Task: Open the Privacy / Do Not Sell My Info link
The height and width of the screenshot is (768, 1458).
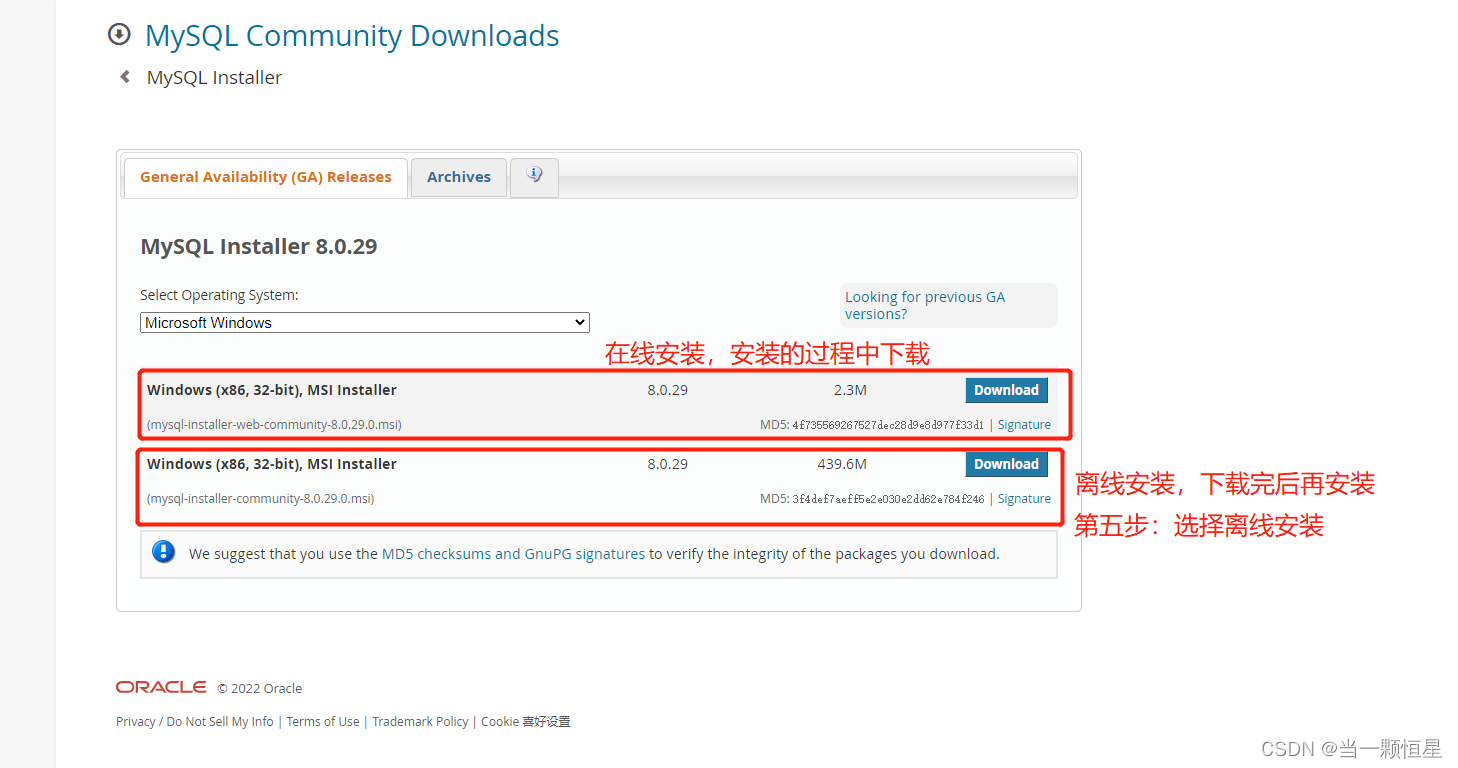Action: 195,721
